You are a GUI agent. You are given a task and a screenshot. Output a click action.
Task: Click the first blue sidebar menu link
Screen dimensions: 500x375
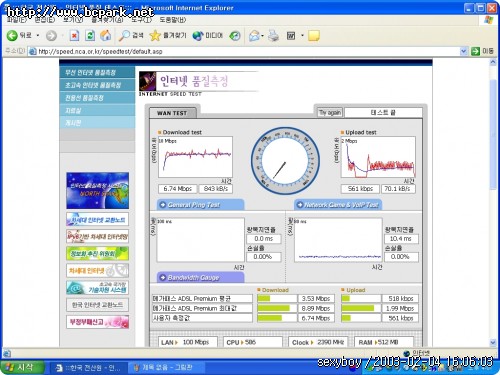[97, 72]
